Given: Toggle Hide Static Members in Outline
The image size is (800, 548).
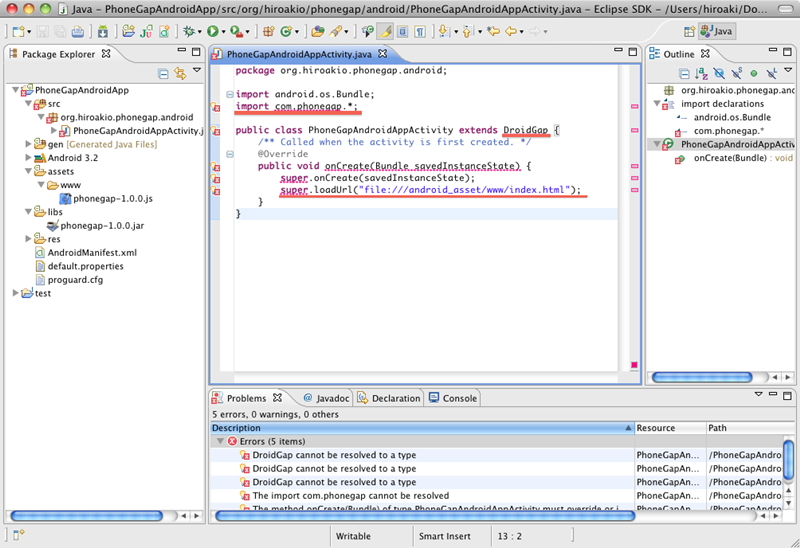Looking at the screenshot, I should pyautogui.click(x=737, y=74).
